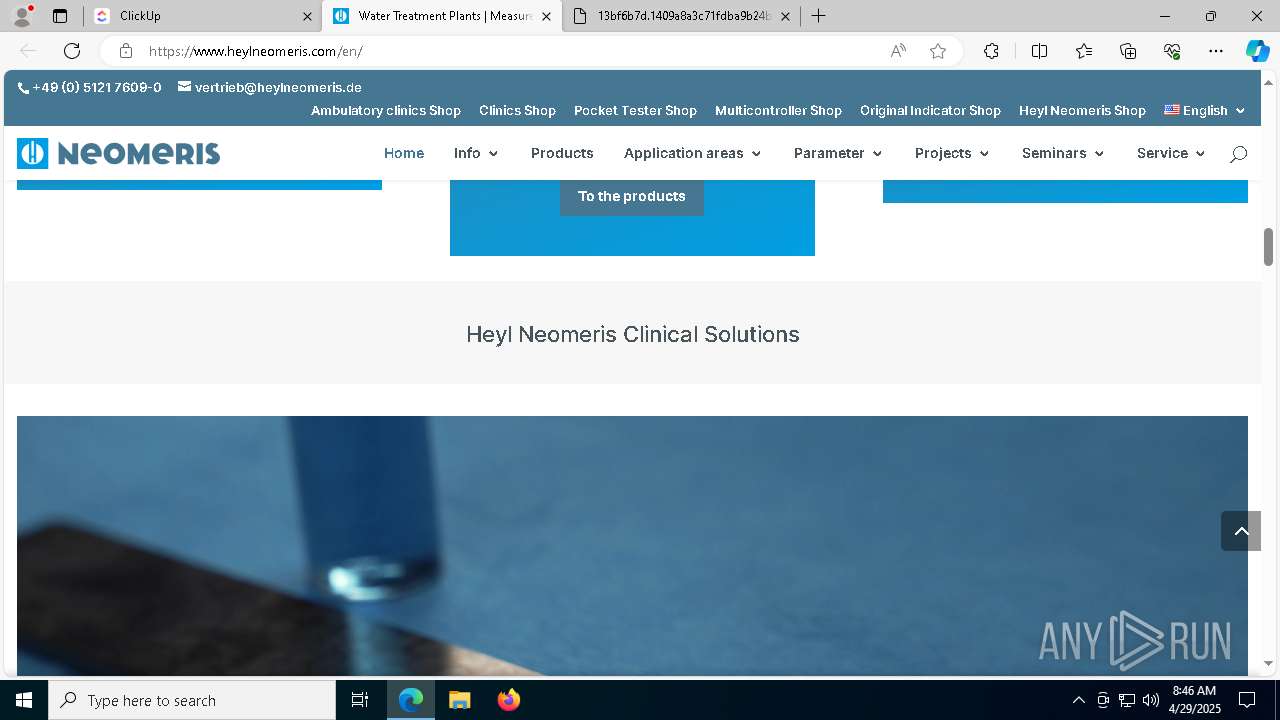Open volume control tray icon
The image size is (1280, 720).
(1150, 700)
